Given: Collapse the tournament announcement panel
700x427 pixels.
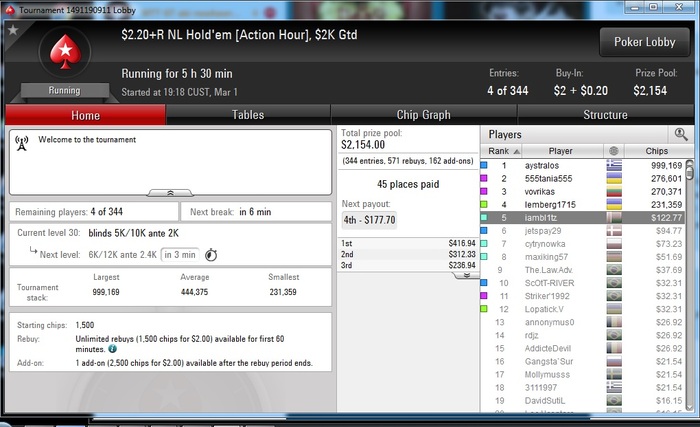Looking at the screenshot, I should 170,193.
